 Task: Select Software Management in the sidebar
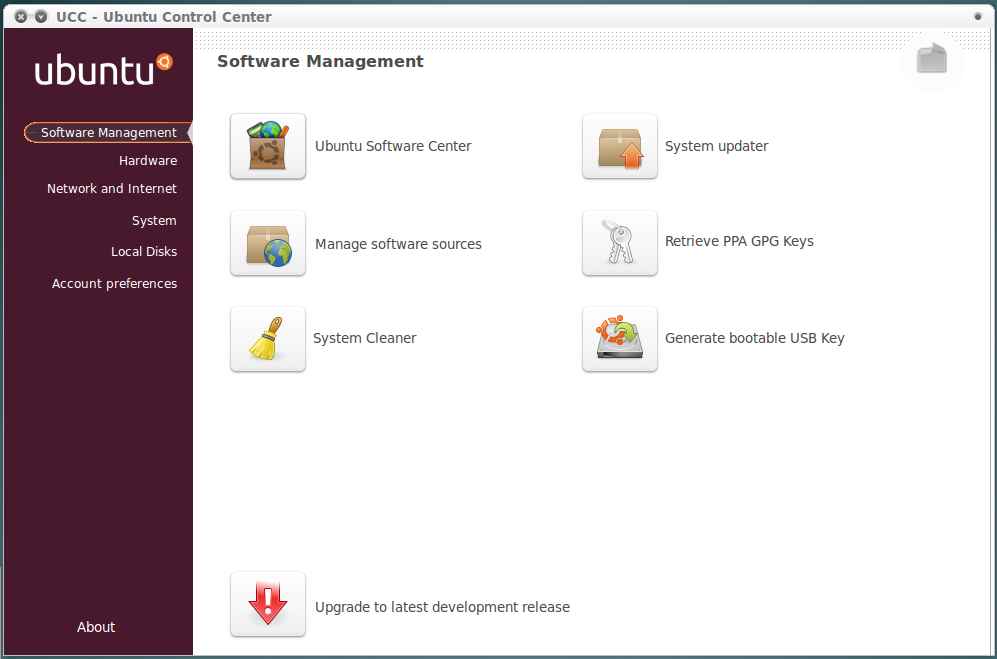coord(105,132)
